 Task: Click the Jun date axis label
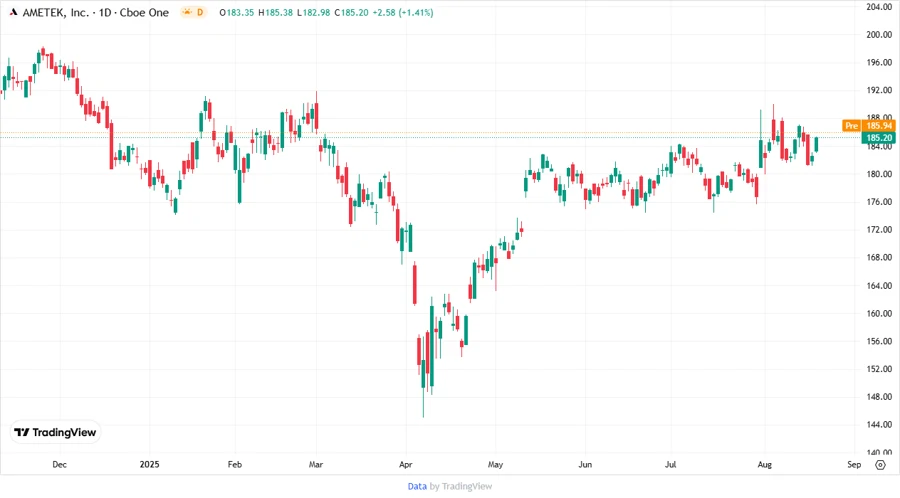pos(585,464)
